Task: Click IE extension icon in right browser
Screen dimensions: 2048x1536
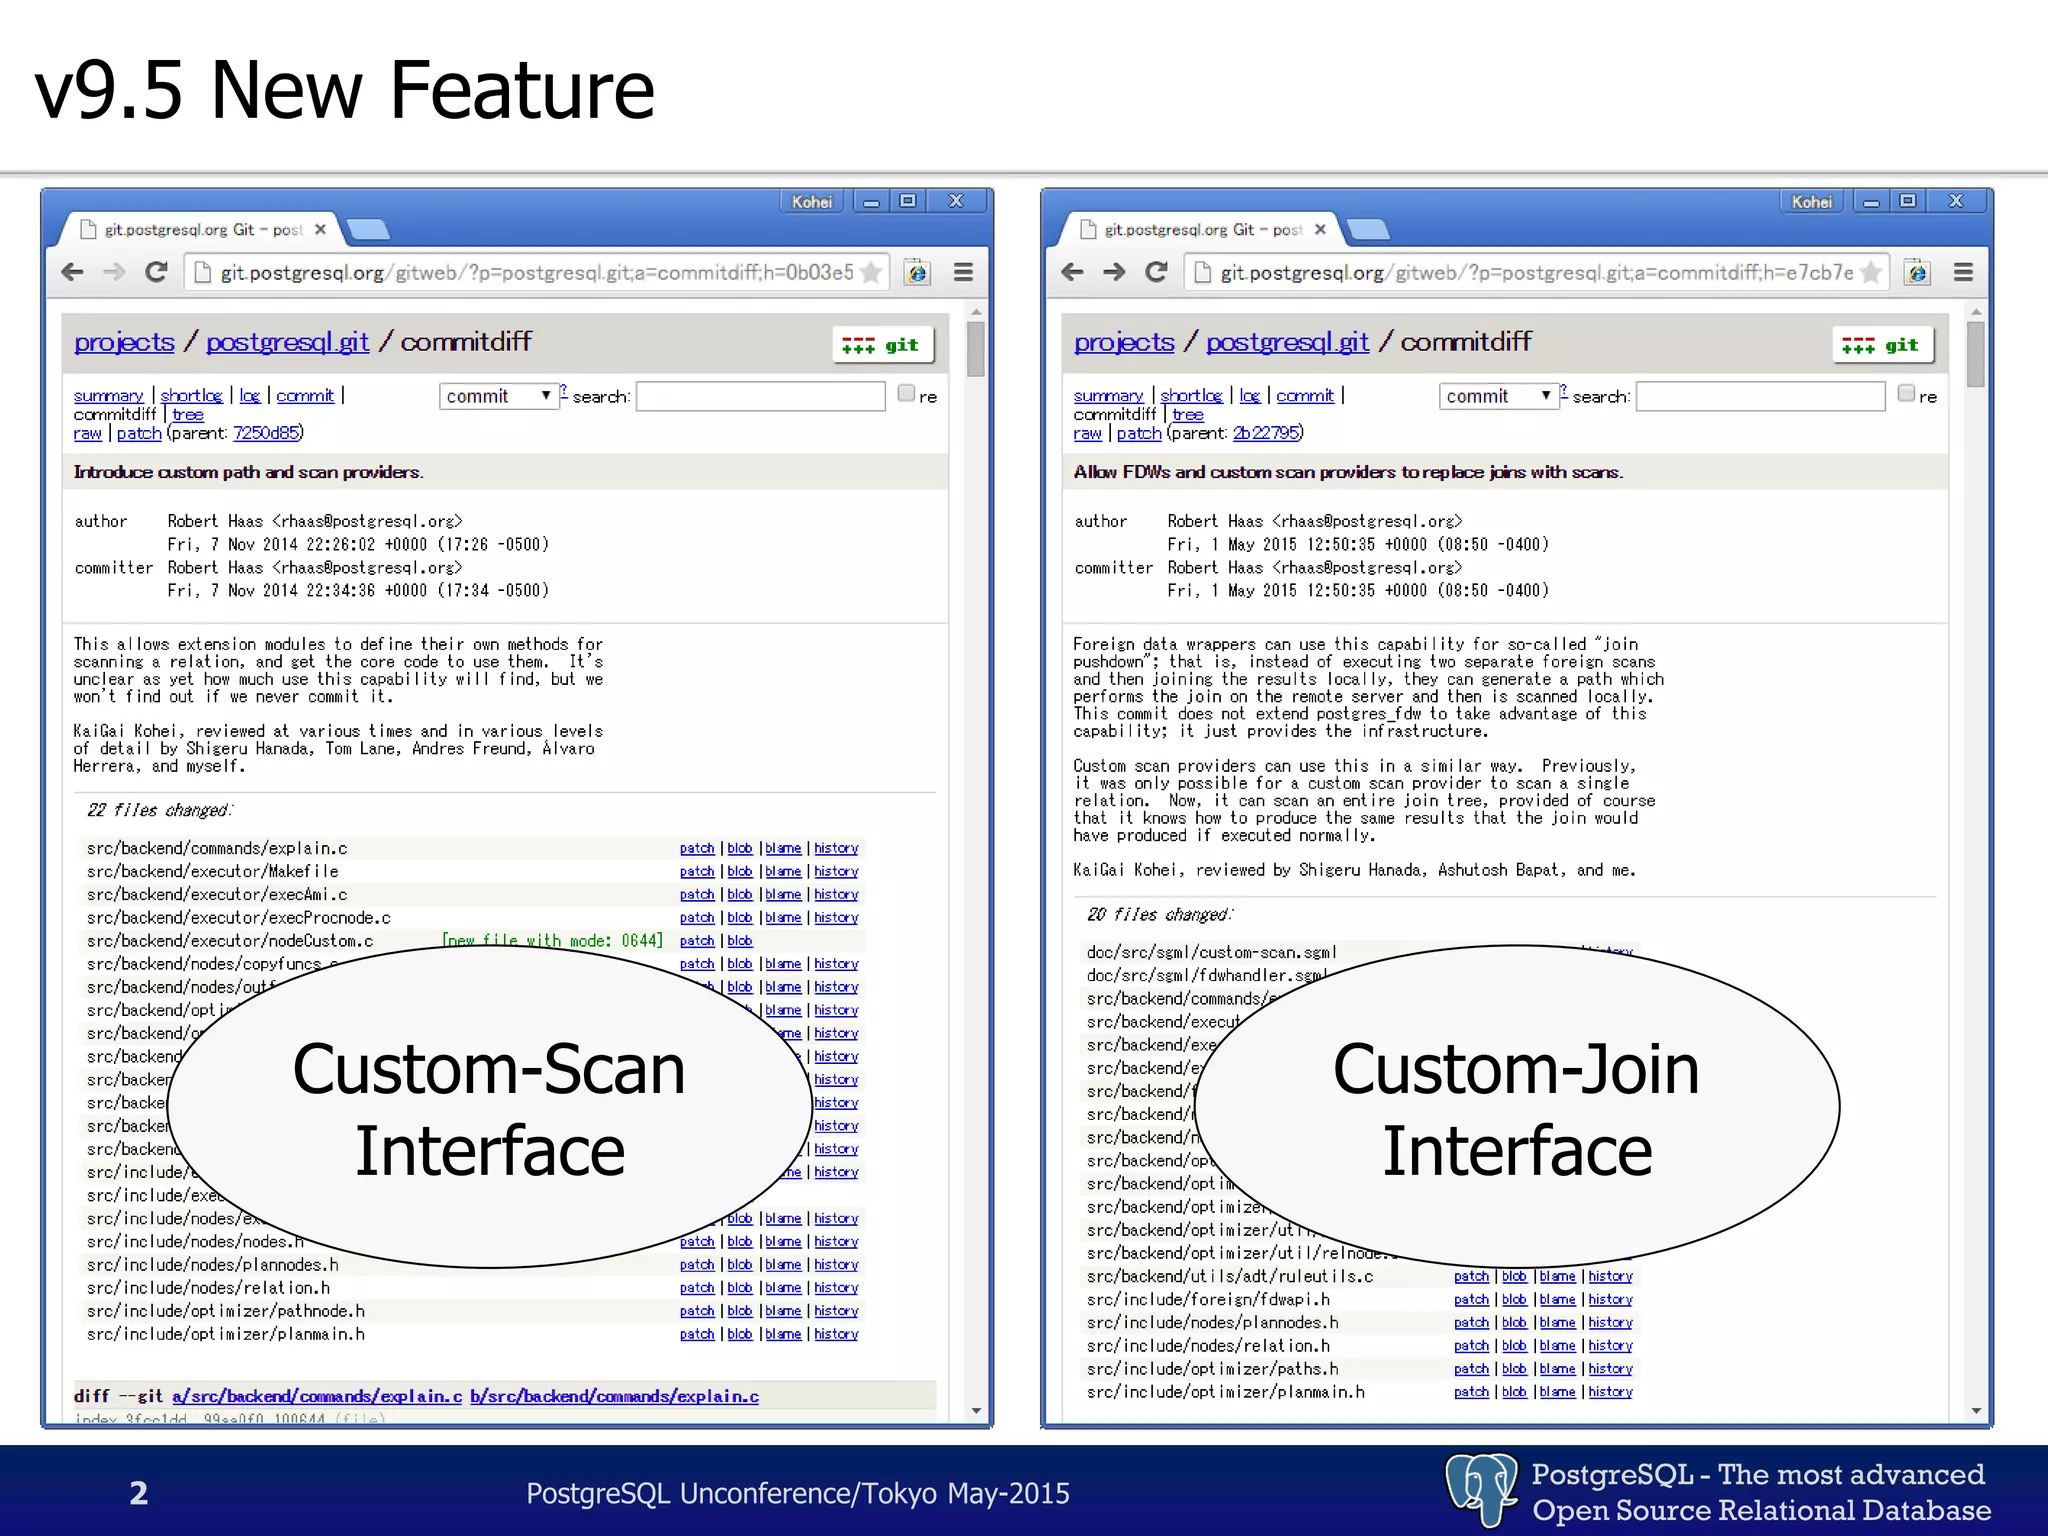Action: click(x=1916, y=272)
